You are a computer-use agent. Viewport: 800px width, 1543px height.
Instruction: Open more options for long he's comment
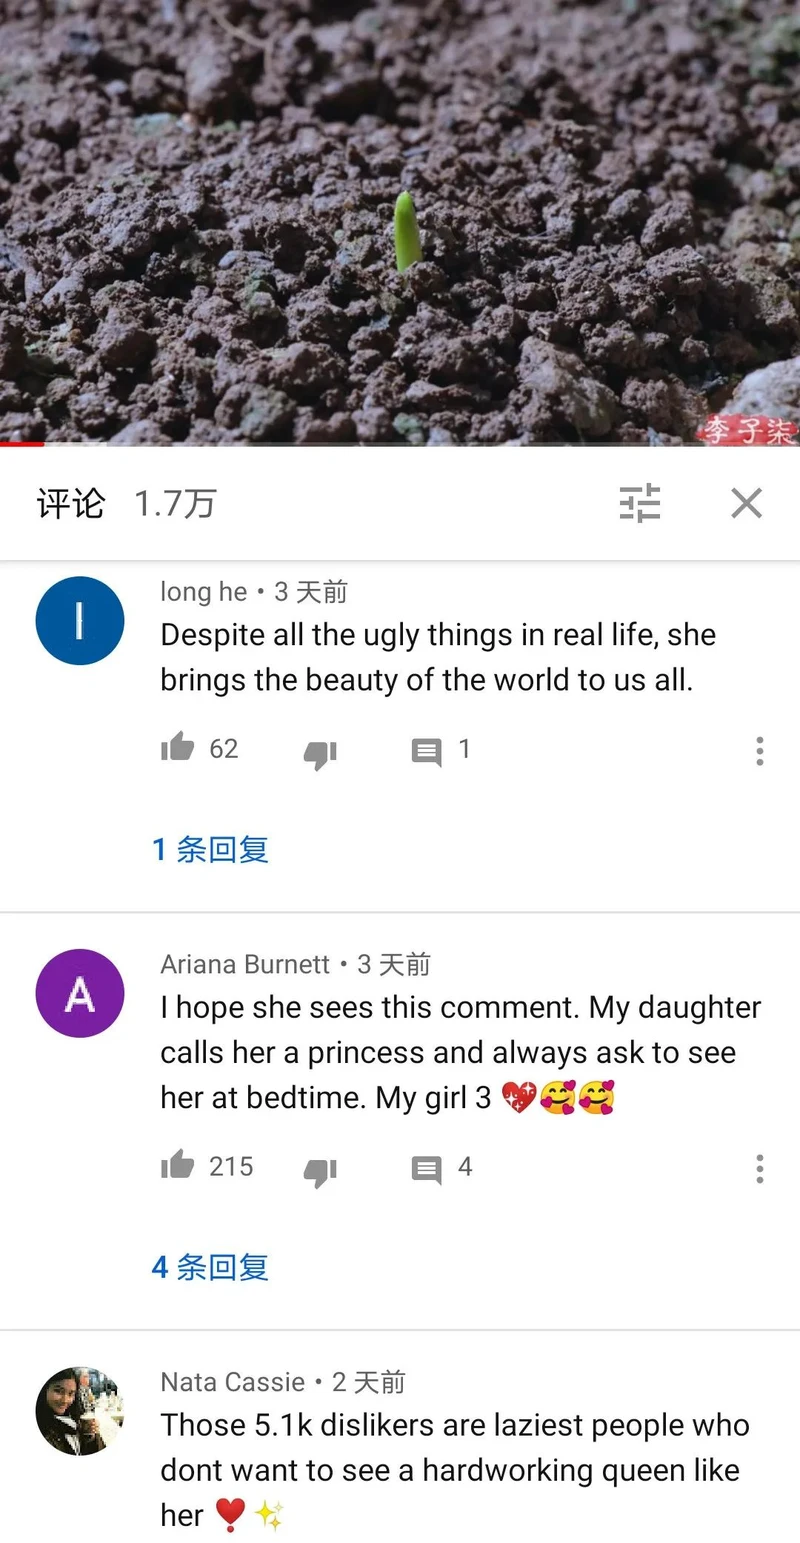tap(760, 751)
